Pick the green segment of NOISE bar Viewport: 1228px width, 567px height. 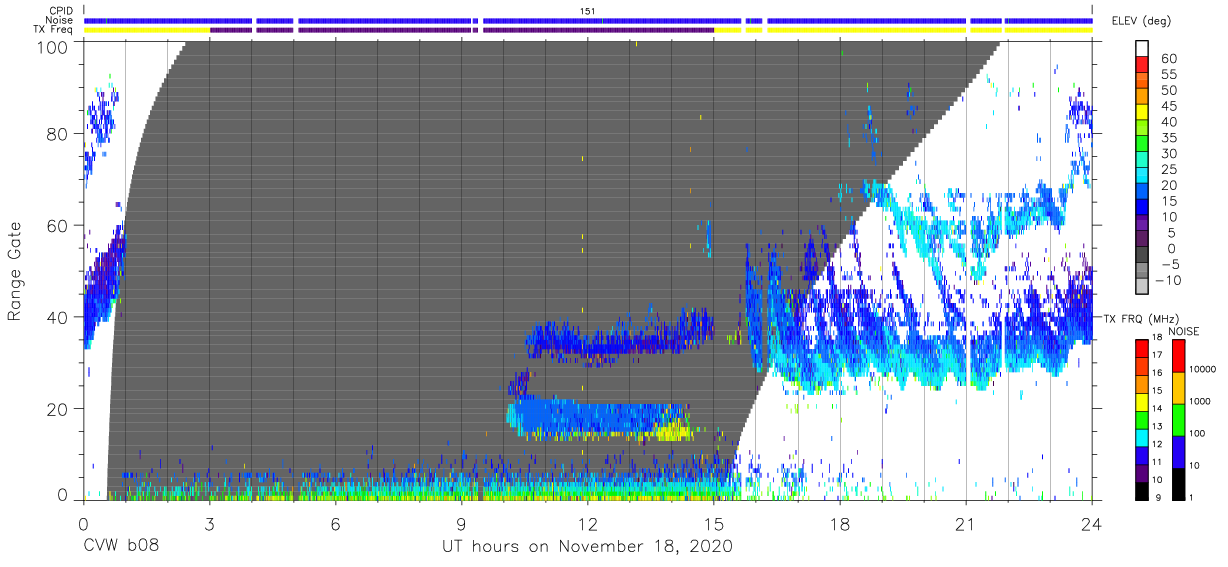point(1180,419)
